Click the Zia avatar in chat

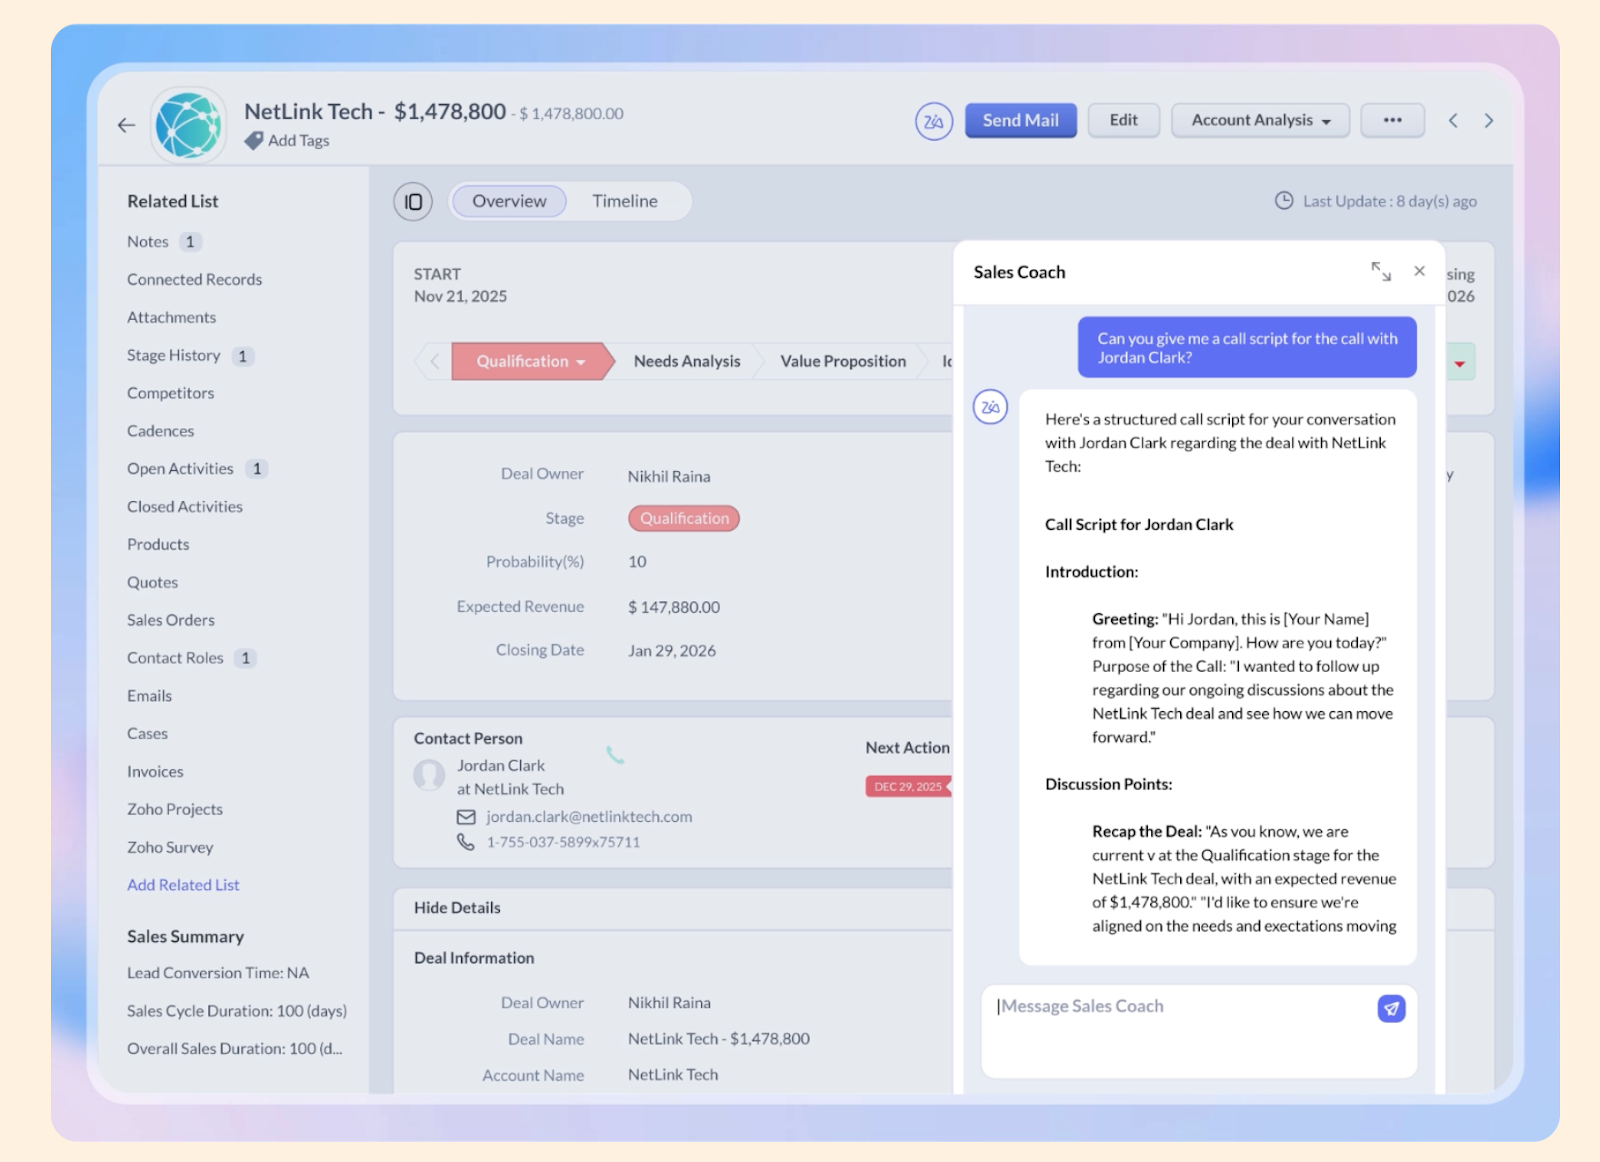click(990, 407)
